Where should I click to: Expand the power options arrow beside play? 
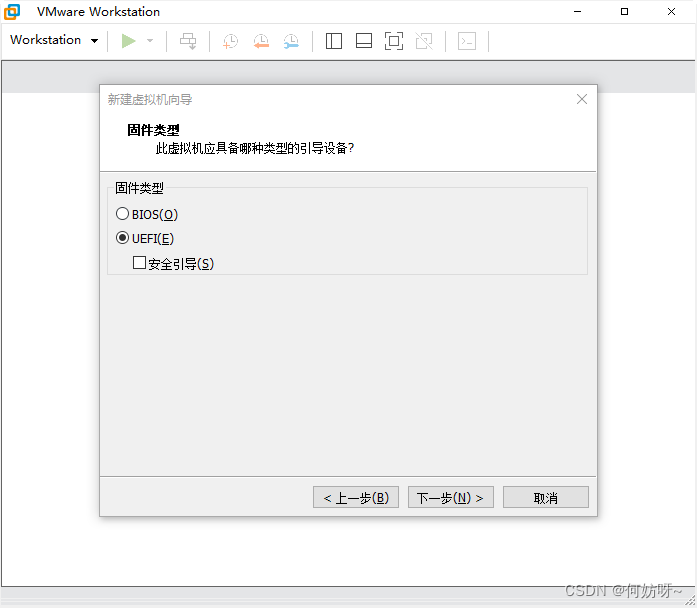(x=150, y=41)
